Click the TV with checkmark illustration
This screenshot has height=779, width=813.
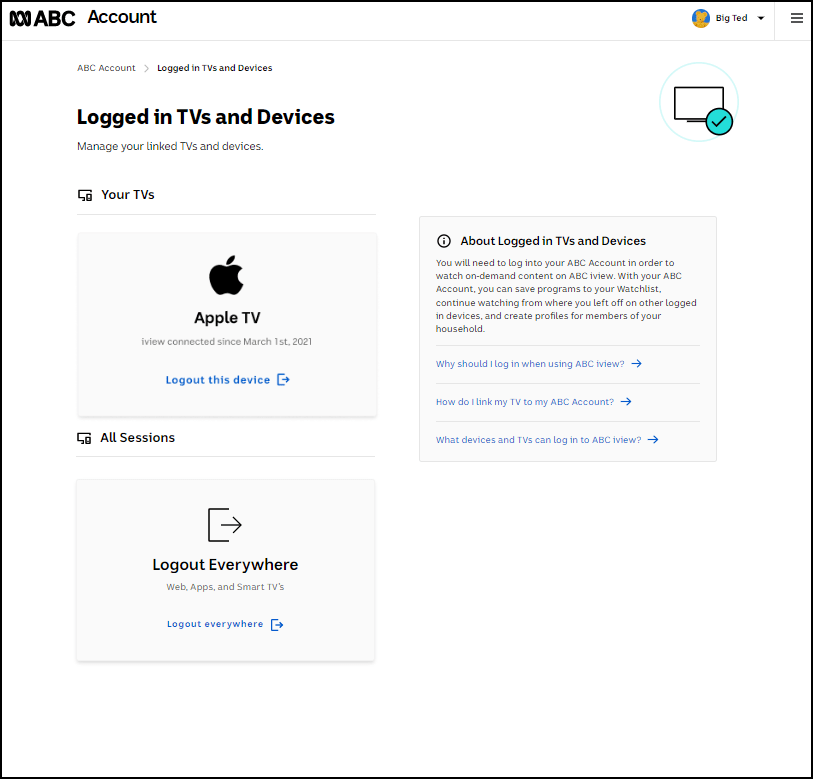(698, 102)
